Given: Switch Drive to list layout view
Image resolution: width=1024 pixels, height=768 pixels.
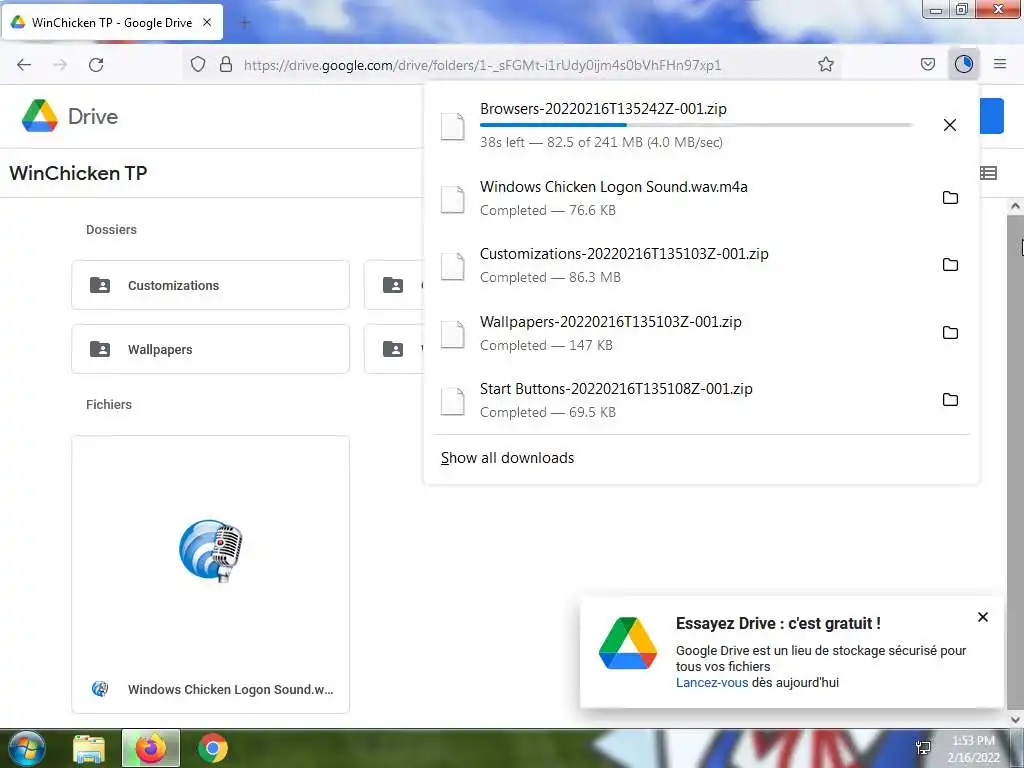Looking at the screenshot, I should pos(989,172).
